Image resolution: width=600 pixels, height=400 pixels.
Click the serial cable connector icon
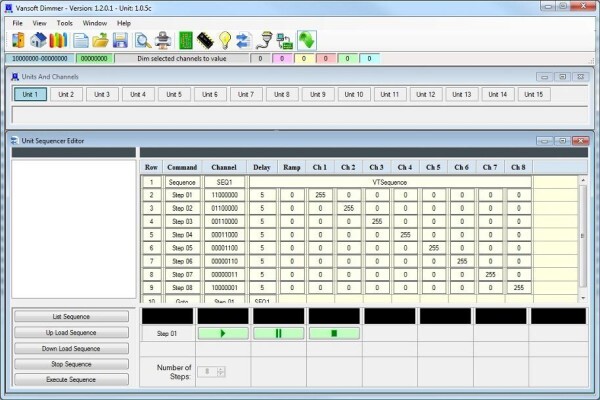pos(264,40)
